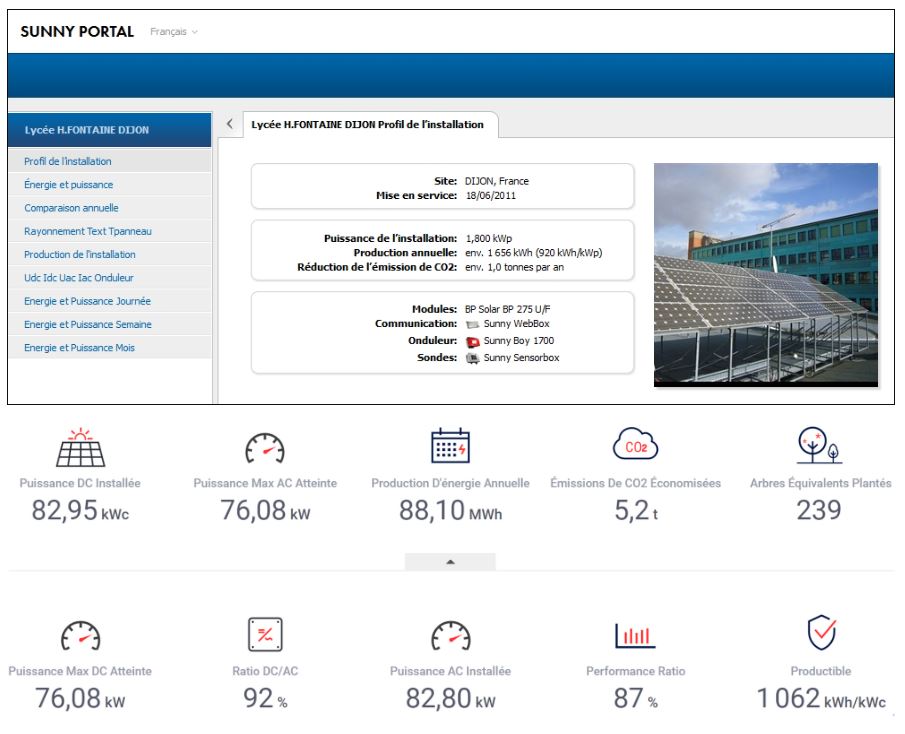Open Profil de l'installation in the sidebar
The image size is (905, 734).
tap(110, 161)
